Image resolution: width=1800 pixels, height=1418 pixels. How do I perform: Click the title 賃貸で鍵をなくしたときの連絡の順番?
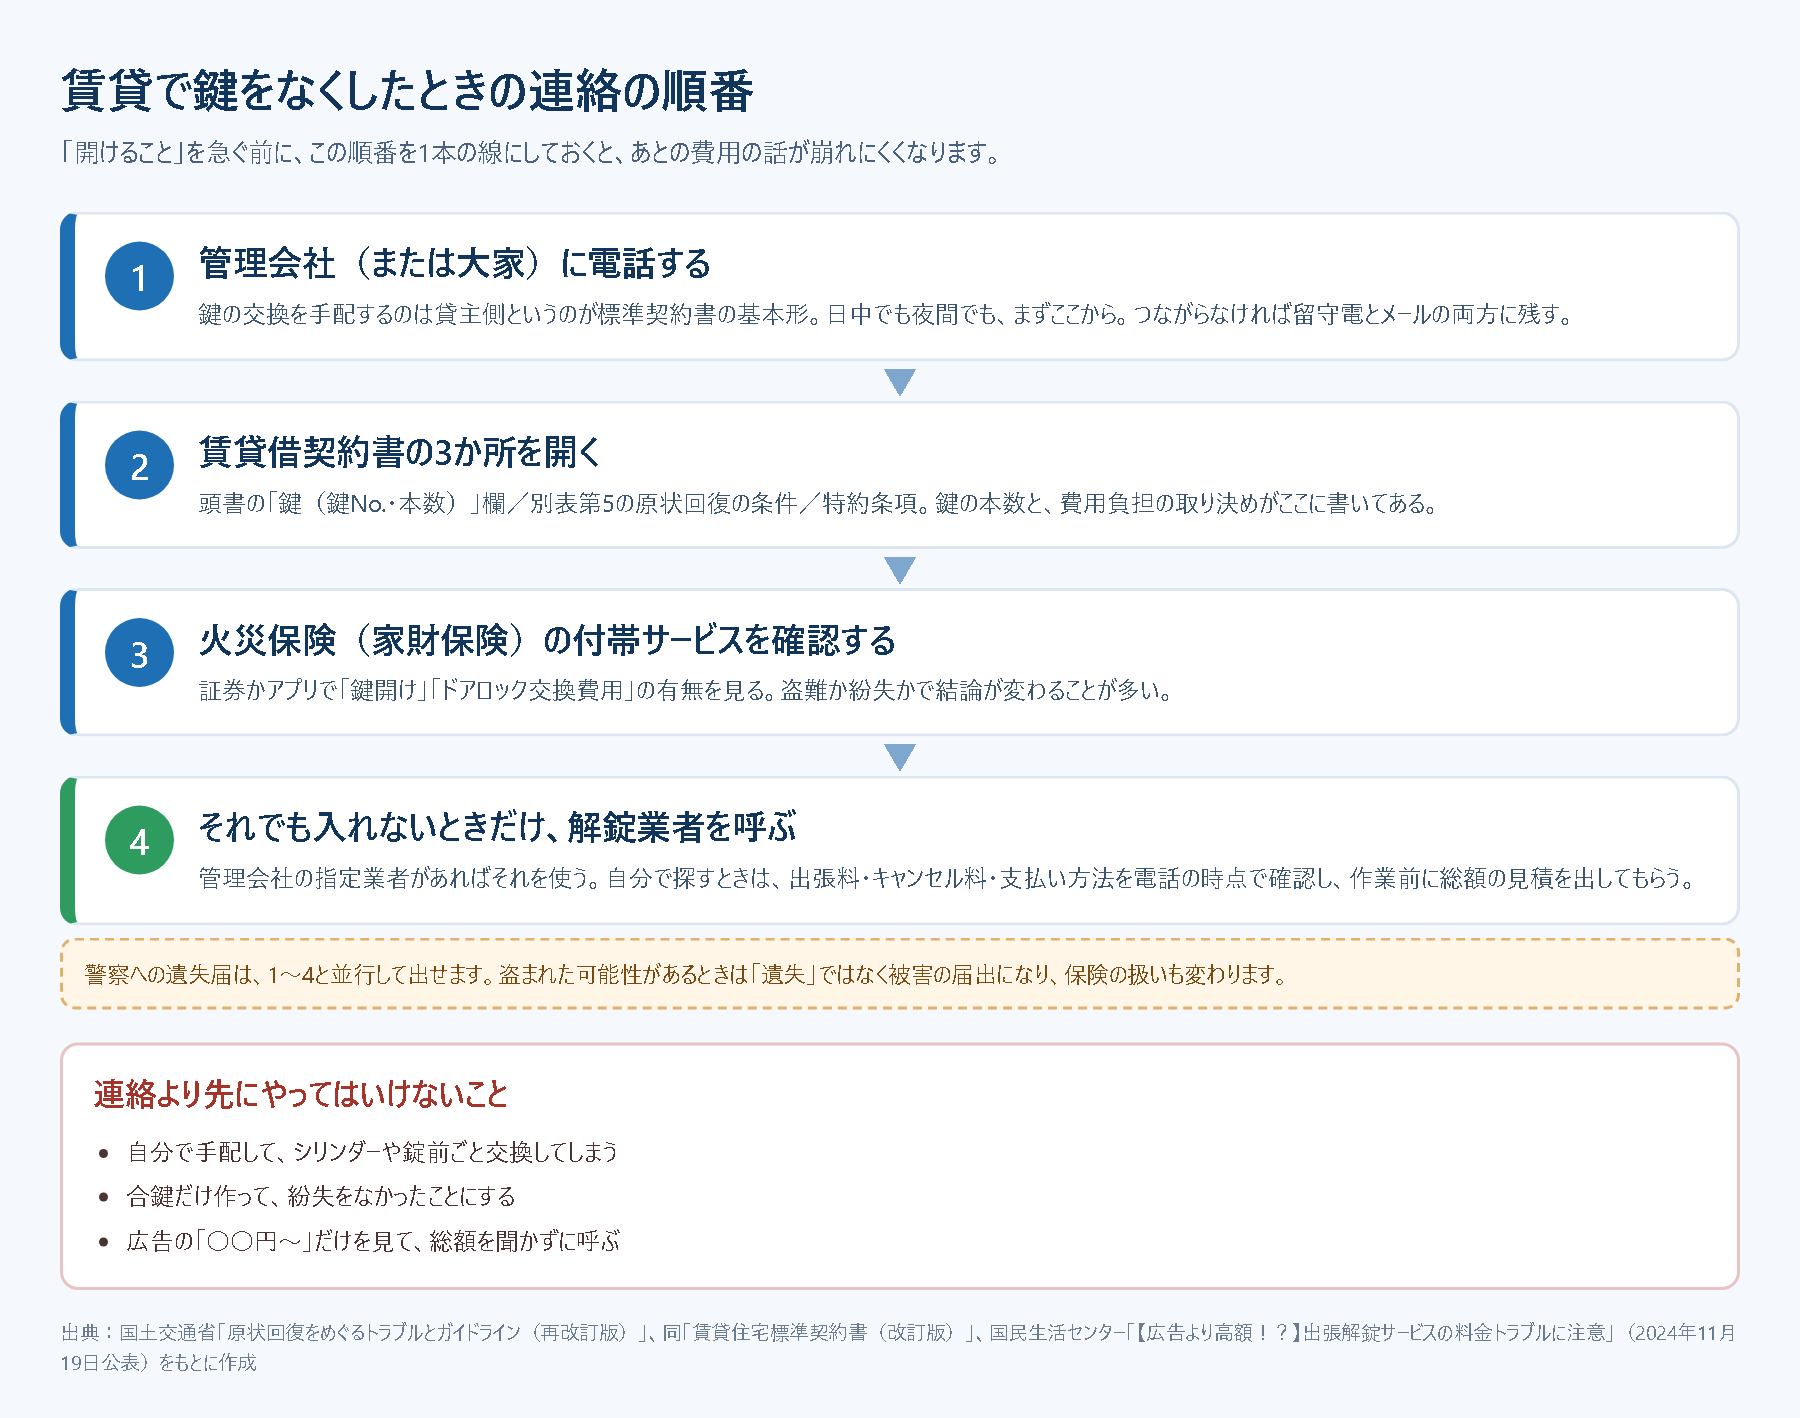[407, 91]
